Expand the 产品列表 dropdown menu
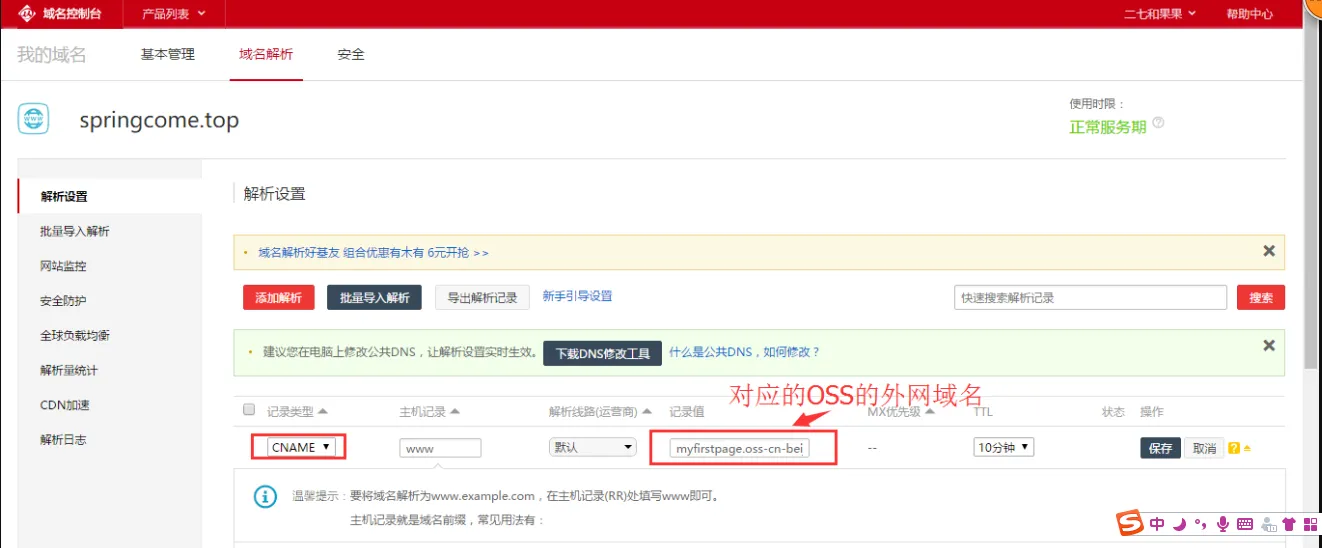Image resolution: width=1322 pixels, height=548 pixels. pos(174,14)
